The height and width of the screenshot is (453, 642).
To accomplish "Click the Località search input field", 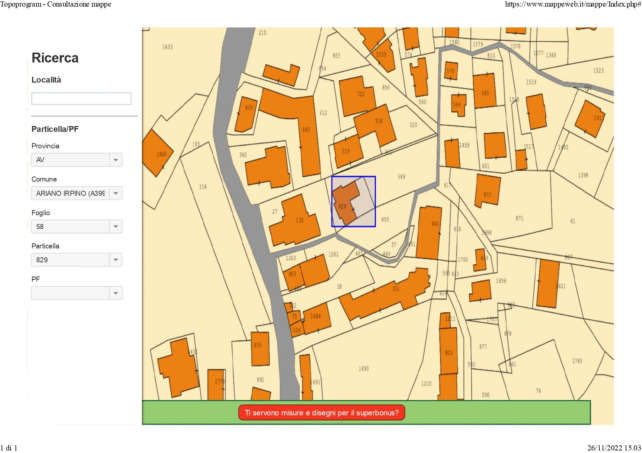I will pyautogui.click(x=81, y=99).
